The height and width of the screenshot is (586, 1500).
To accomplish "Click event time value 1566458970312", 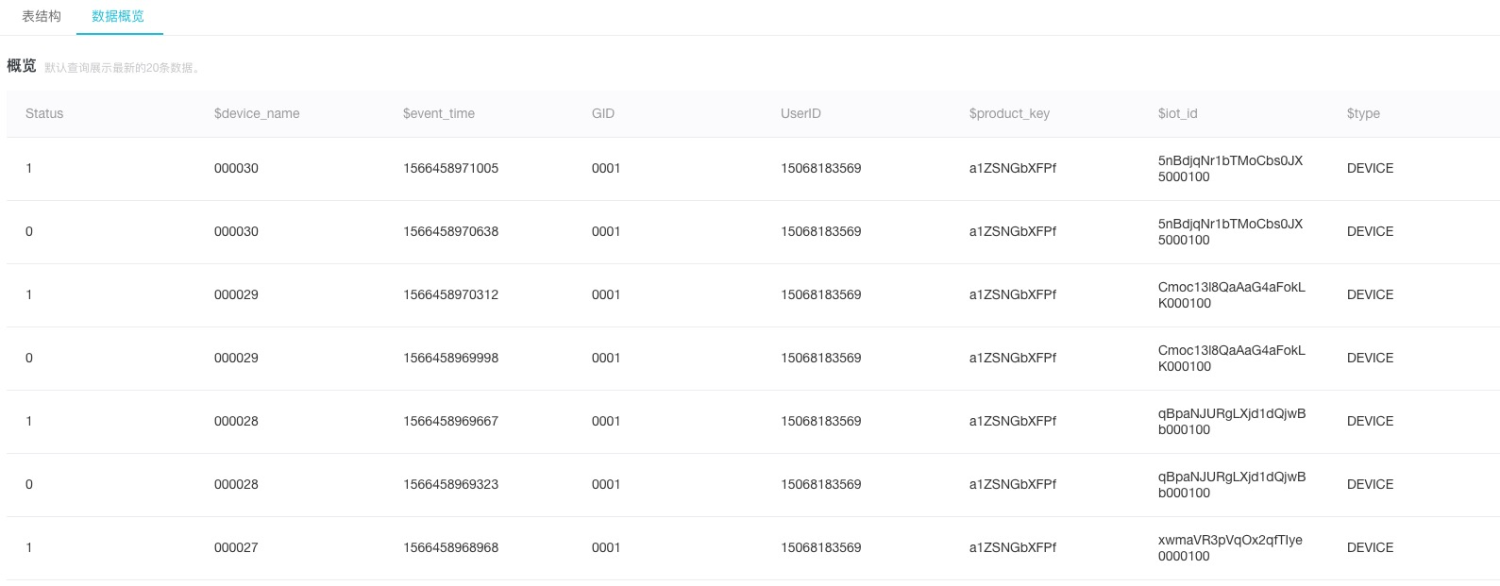I will click(451, 295).
